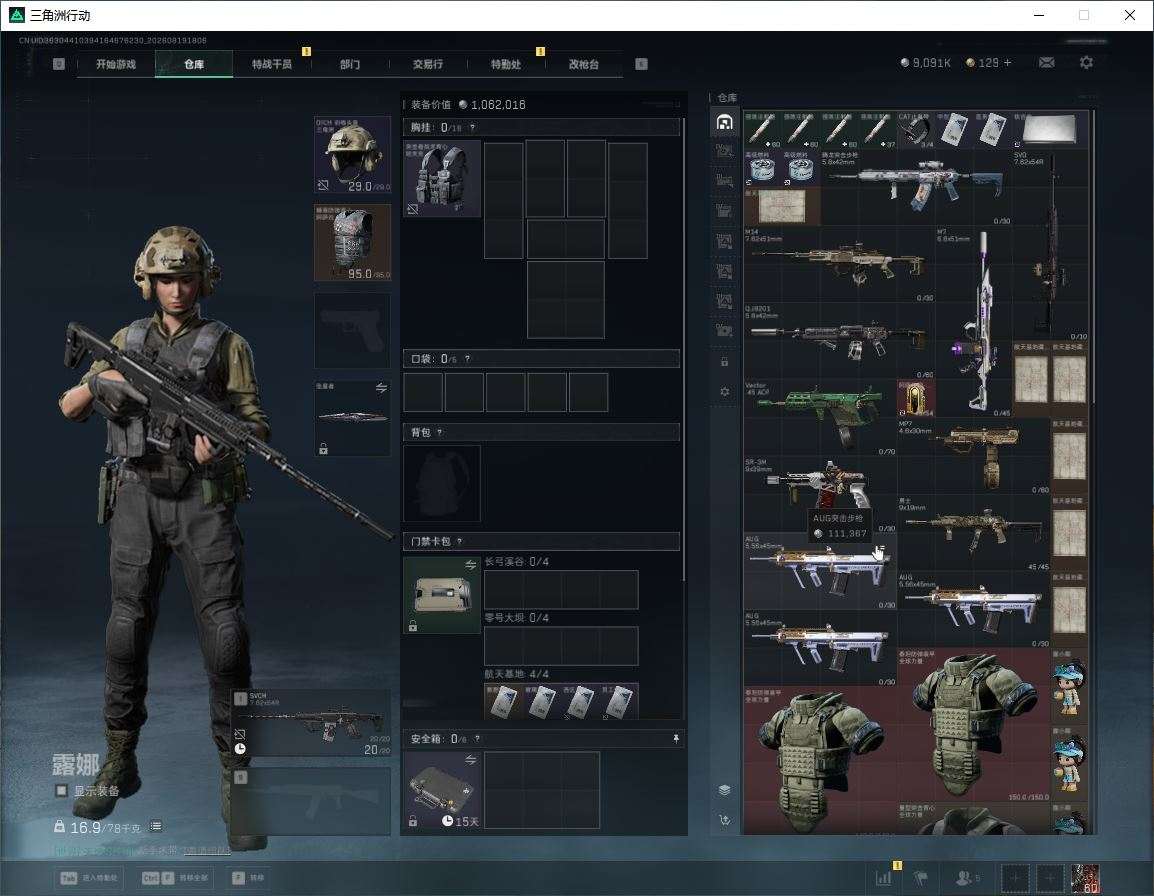1154x896 pixels.
Task: Add premium currency next to 129
Action: (x=1008, y=63)
